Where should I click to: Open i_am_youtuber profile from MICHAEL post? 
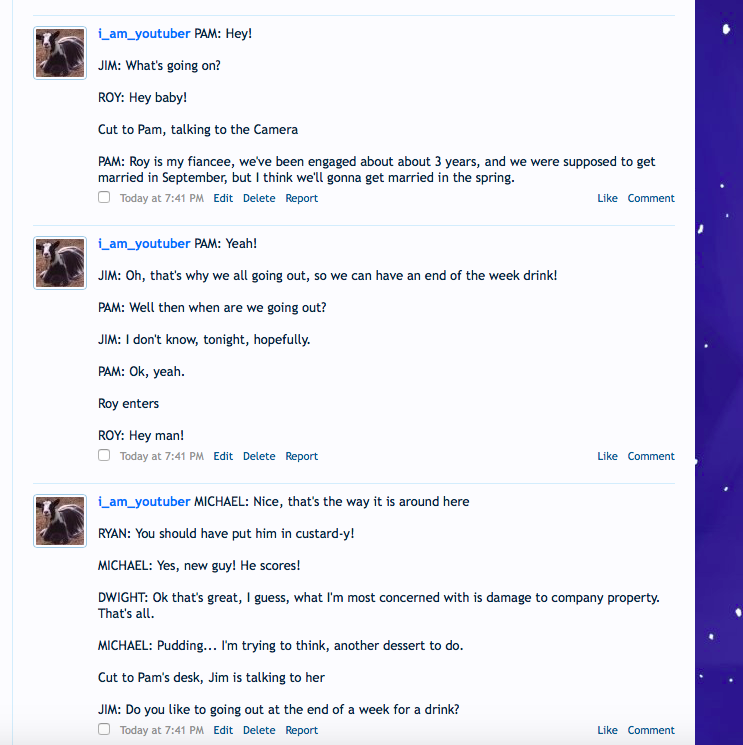[x=144, y=502]
